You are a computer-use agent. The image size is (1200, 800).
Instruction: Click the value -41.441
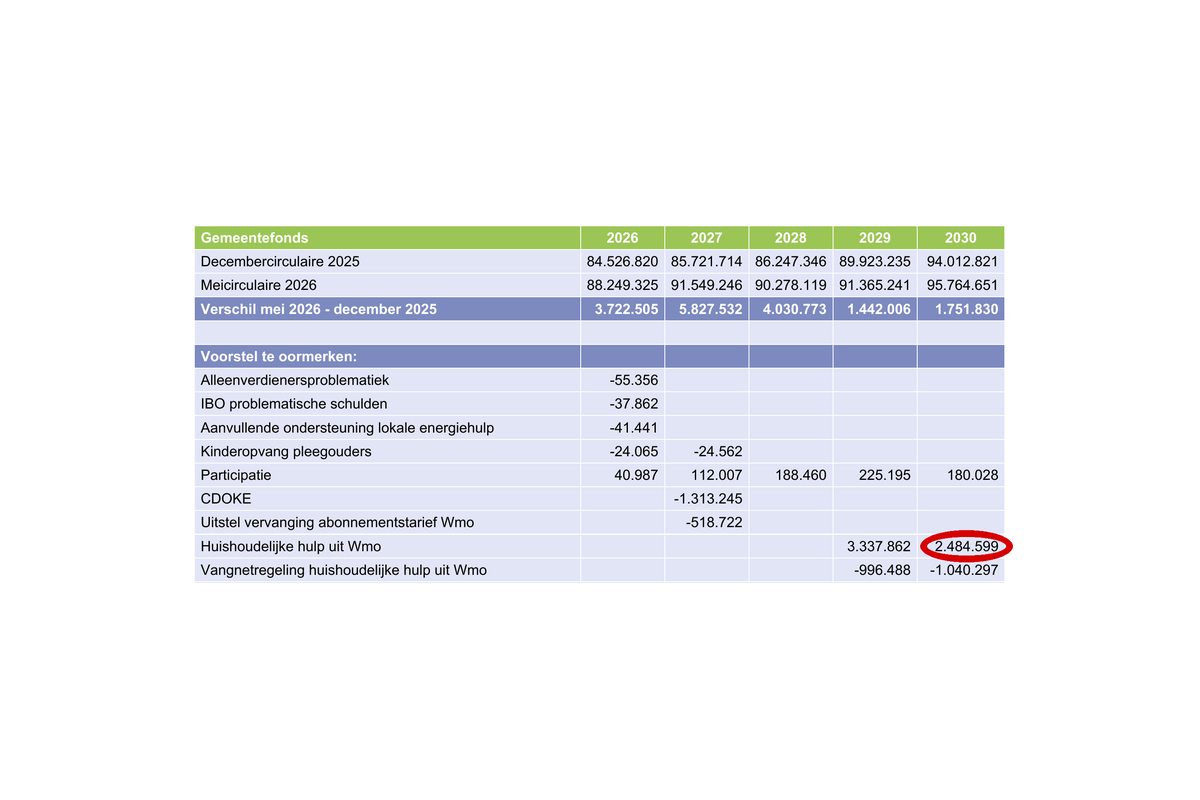634,428
